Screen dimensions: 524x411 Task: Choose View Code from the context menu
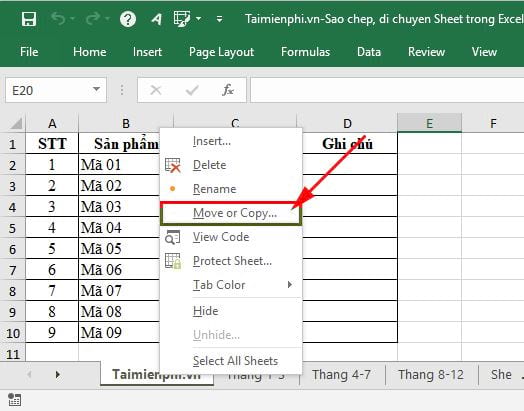click(231, 237)
